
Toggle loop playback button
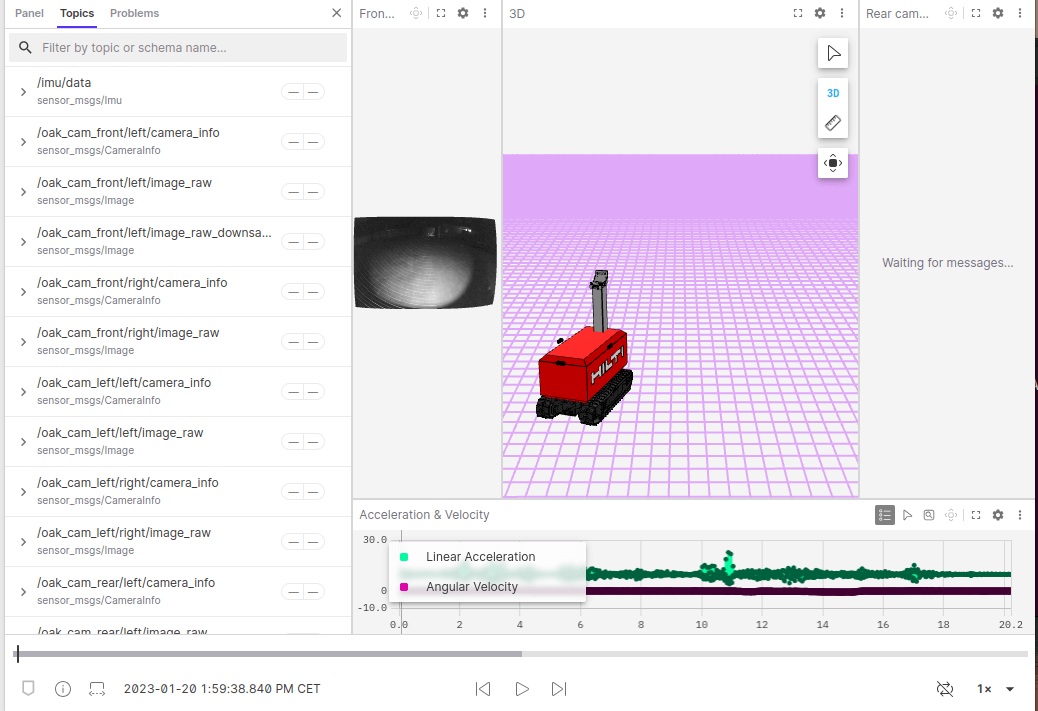click(945, 689)
